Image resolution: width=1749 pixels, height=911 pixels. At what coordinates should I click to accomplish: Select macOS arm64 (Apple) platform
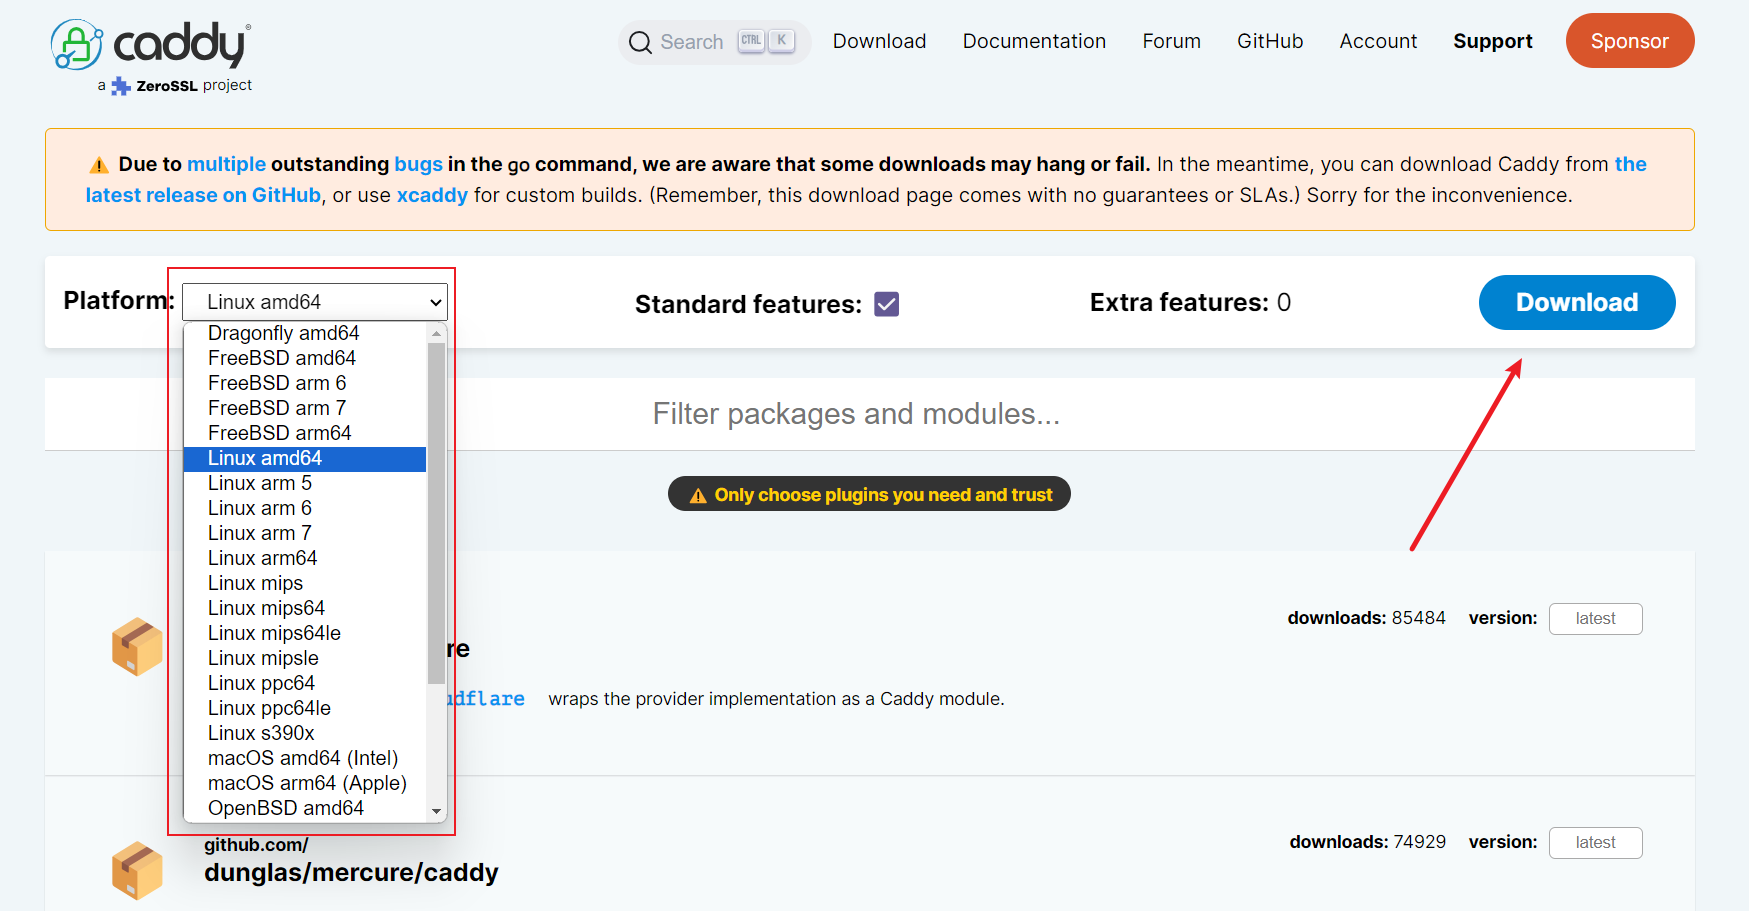[305, 783]
